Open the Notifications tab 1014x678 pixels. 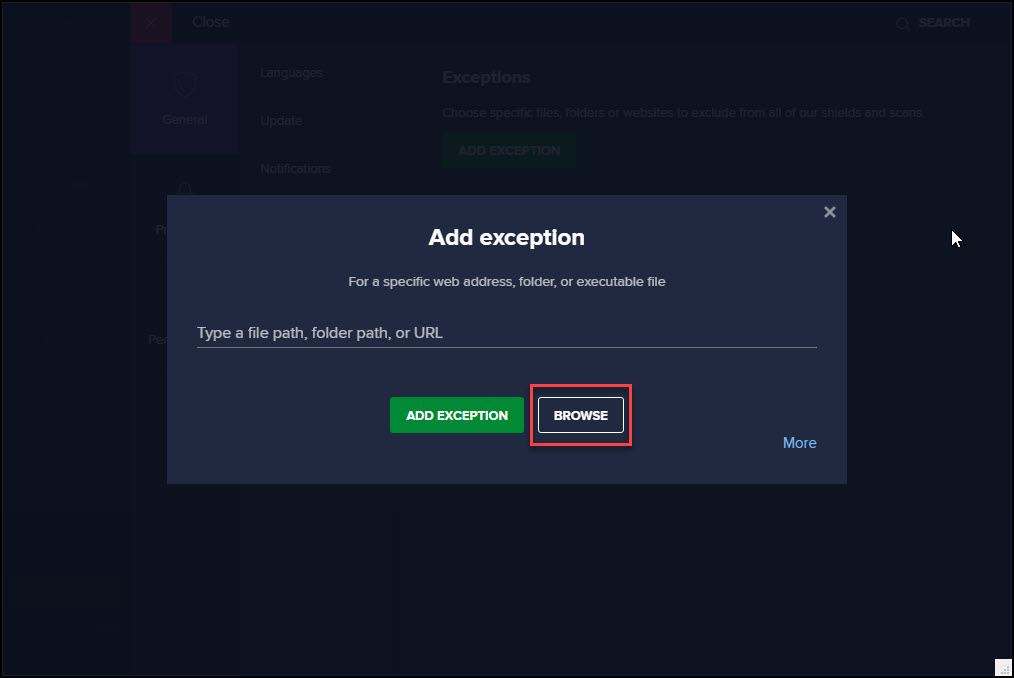click(295, 168)
